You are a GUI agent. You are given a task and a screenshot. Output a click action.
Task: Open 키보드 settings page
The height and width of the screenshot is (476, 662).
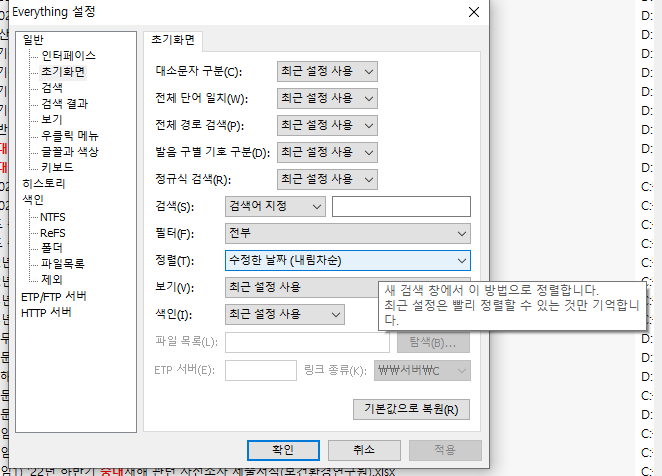coord(57,167)
